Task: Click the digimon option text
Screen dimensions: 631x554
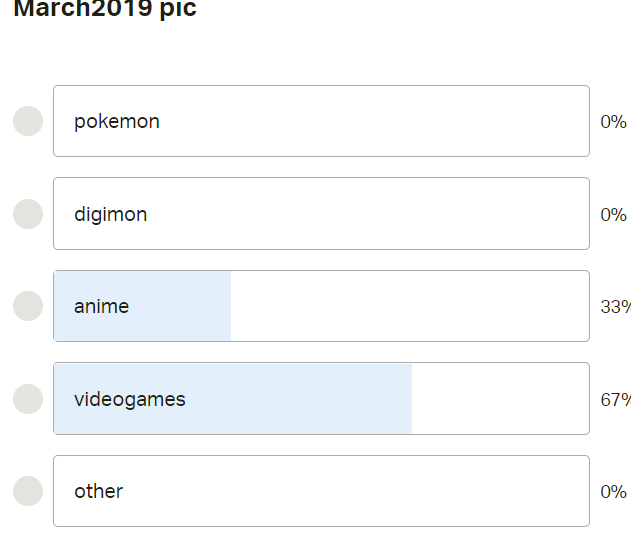Action: pos(110,214)
